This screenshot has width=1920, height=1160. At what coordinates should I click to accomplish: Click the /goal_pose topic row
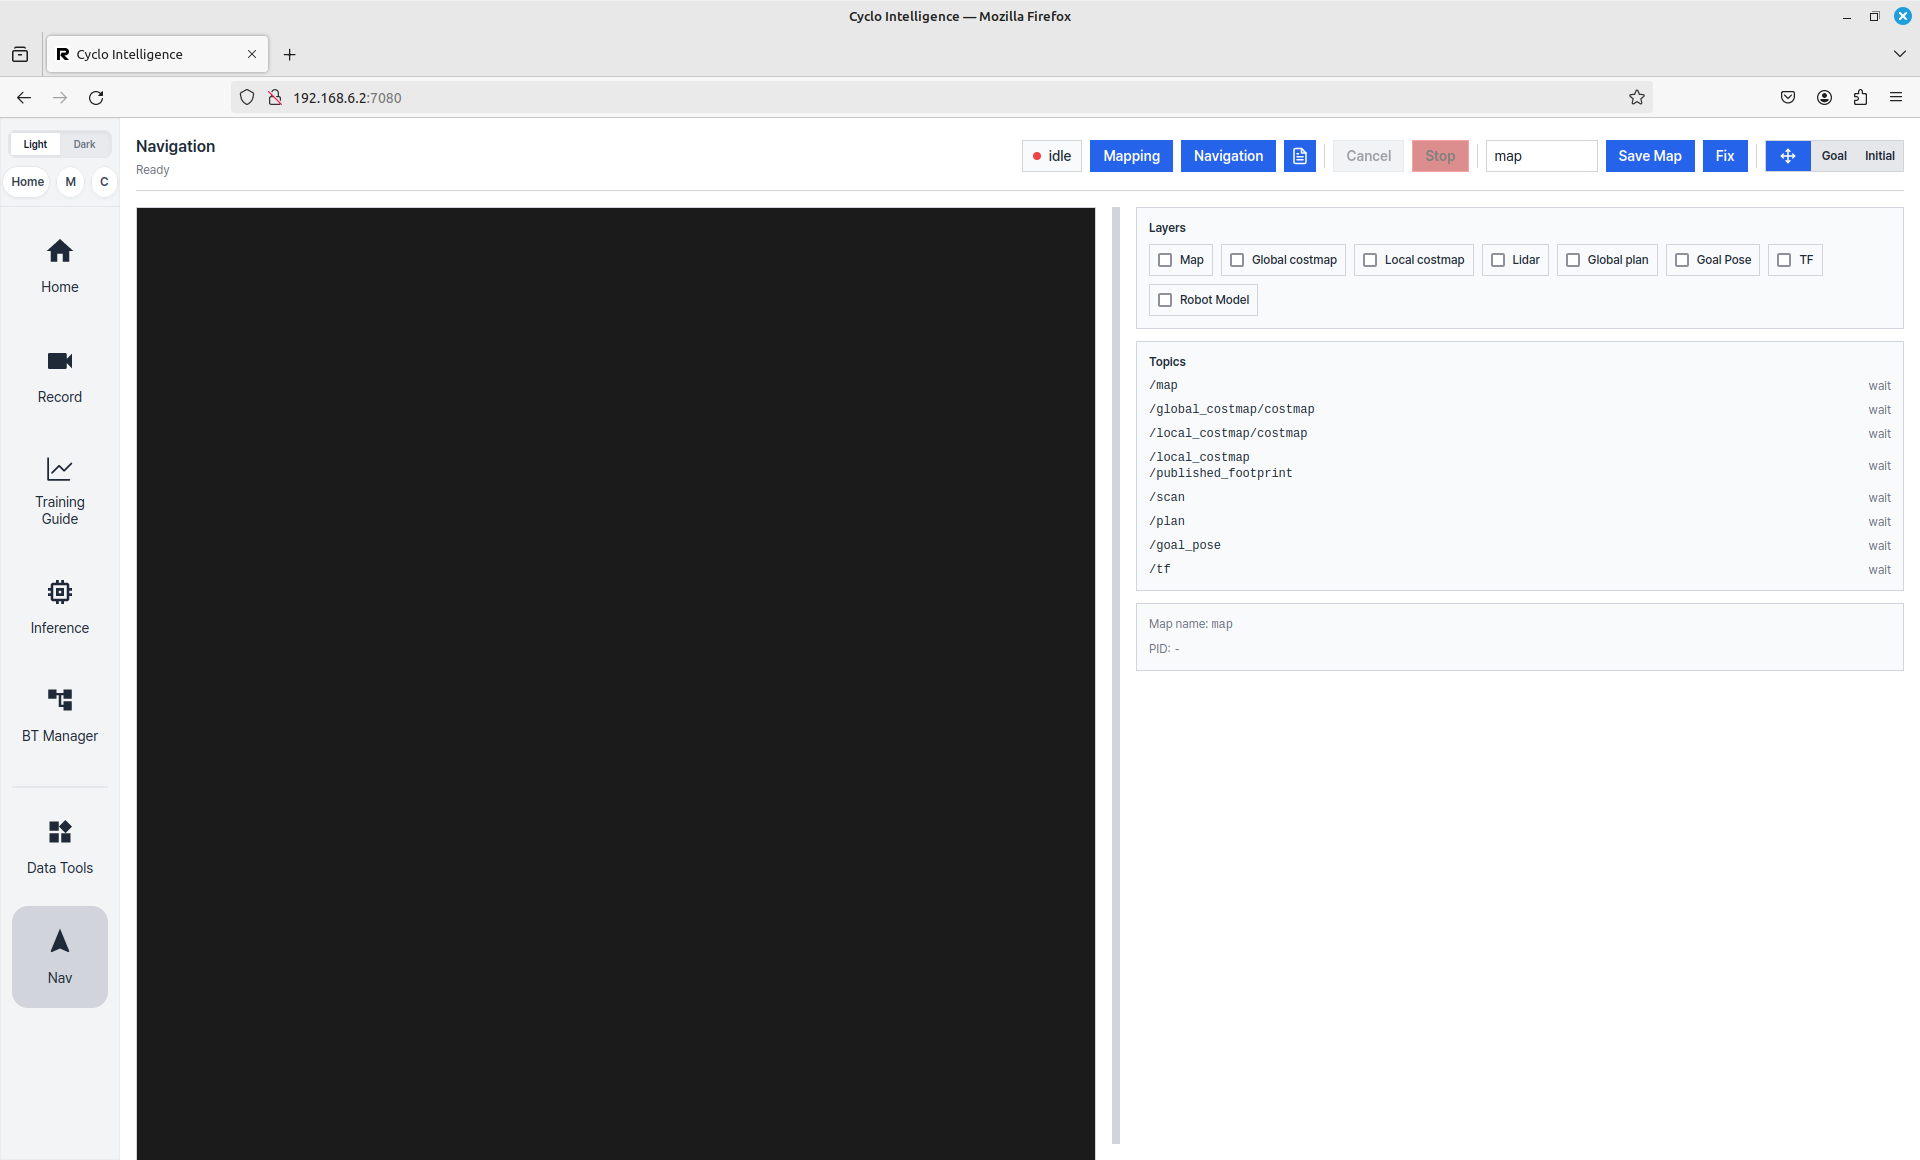pos(1520,546)
